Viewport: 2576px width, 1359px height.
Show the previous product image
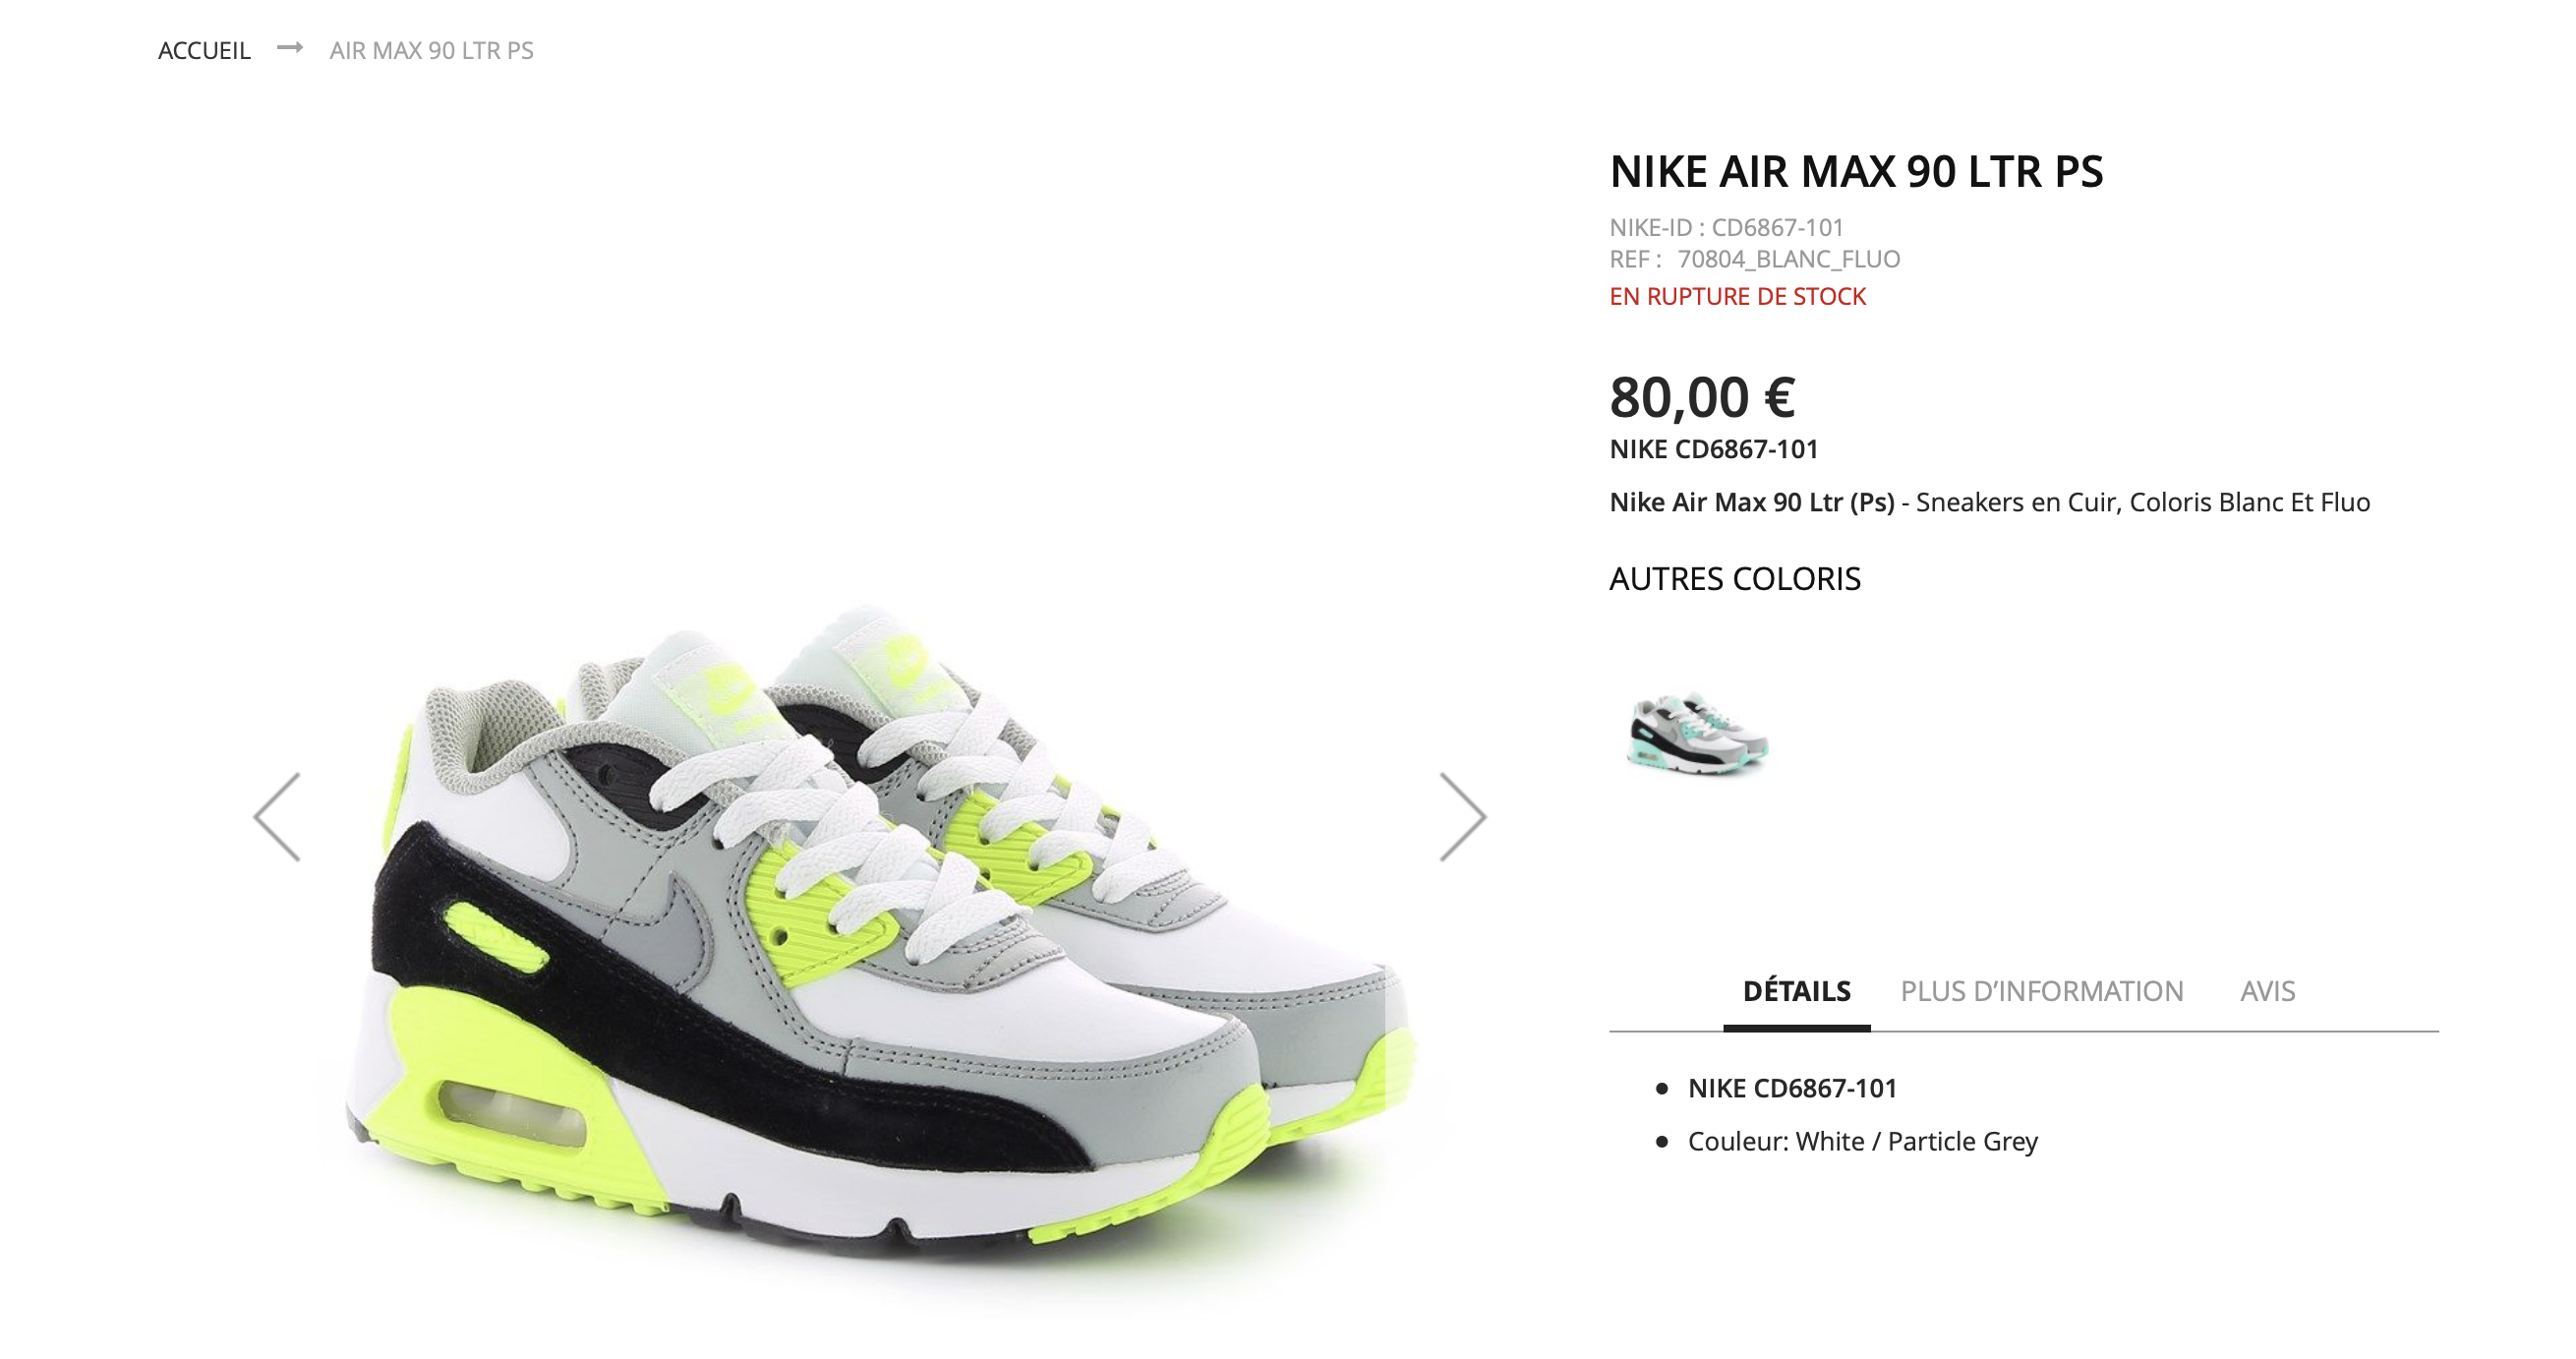(x=277, y=816)
